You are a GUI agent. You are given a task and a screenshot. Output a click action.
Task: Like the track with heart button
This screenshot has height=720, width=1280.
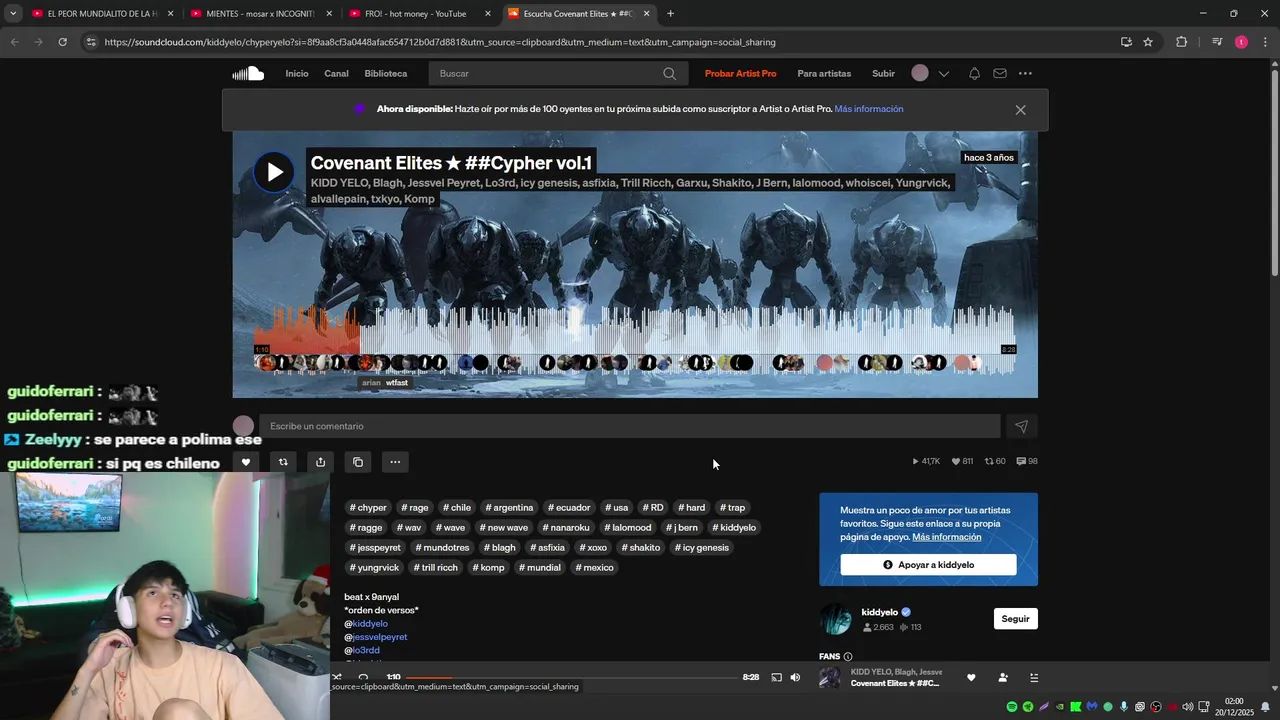tap(246, 462)
